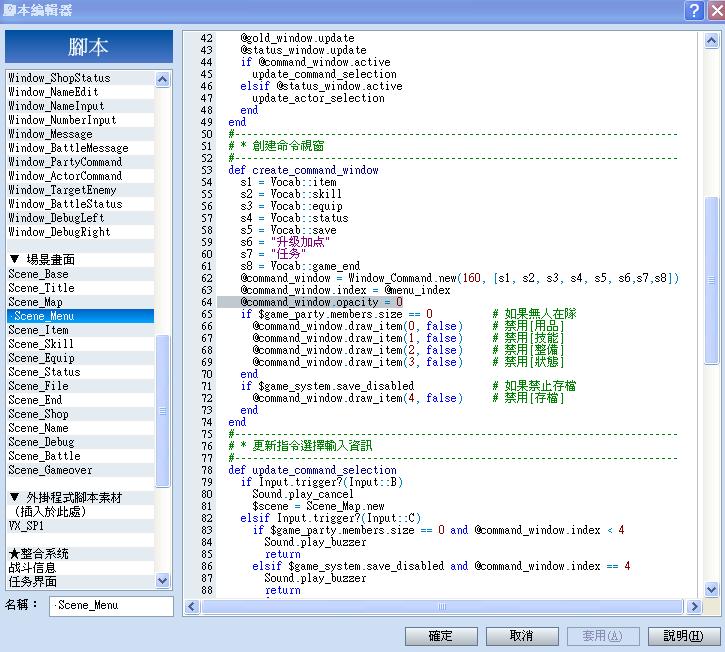This screenshot has height=652, width=725.
Task: Select Window_ShopStatus in script list
Action: tap(80, 78)
